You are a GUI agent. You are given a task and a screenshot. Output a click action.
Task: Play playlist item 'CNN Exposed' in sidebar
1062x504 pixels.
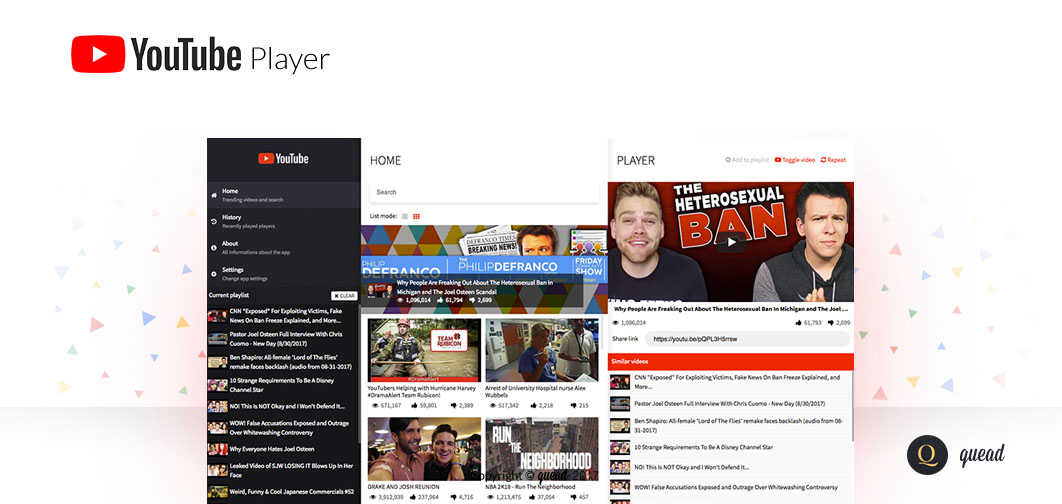[x=282, y=316]
